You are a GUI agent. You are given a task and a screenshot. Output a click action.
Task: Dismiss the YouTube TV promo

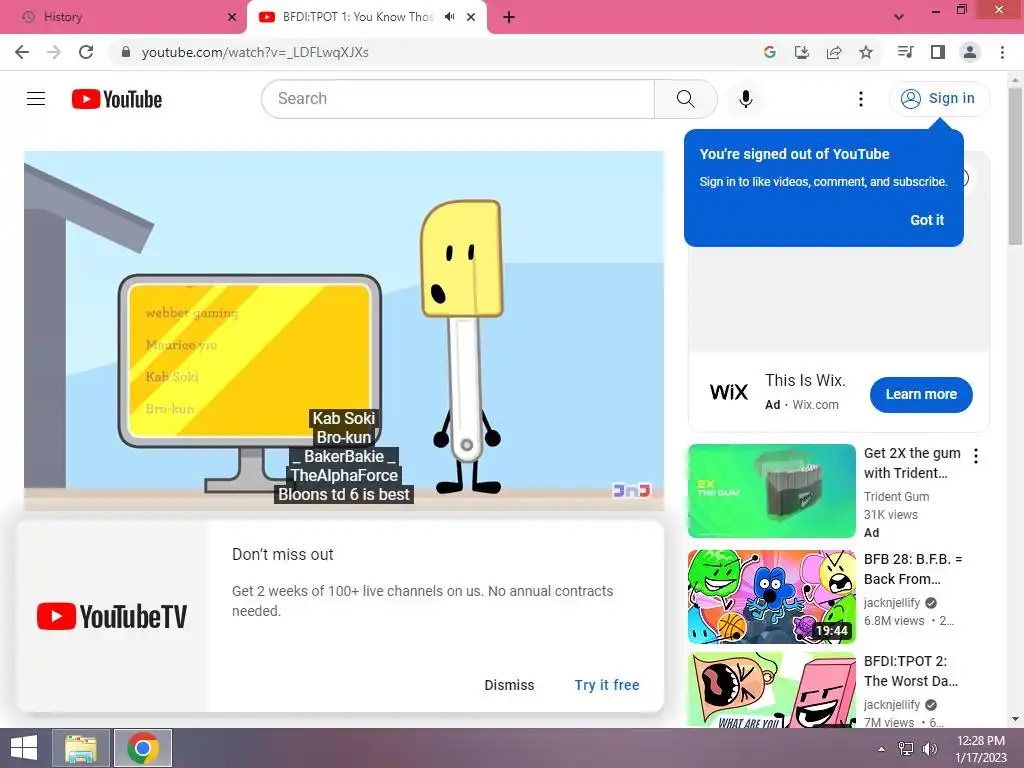tap(509, 685)
